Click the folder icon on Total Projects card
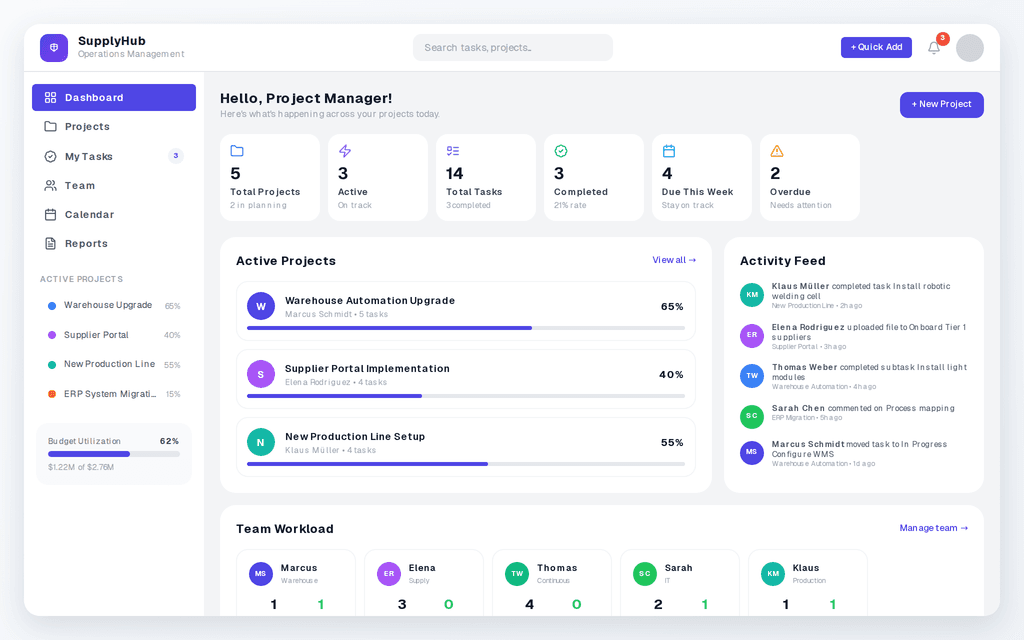Viewport: 1024px width, 640px height. pyautogui.click(x=237, y=151)
